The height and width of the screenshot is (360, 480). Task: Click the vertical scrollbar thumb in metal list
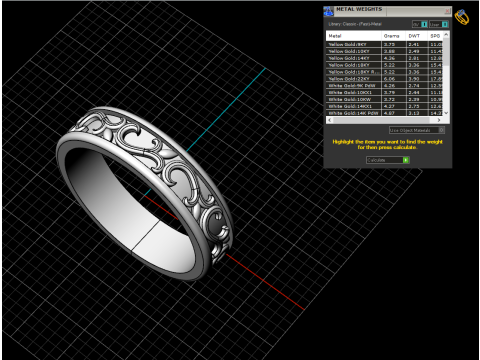[446, 52]
